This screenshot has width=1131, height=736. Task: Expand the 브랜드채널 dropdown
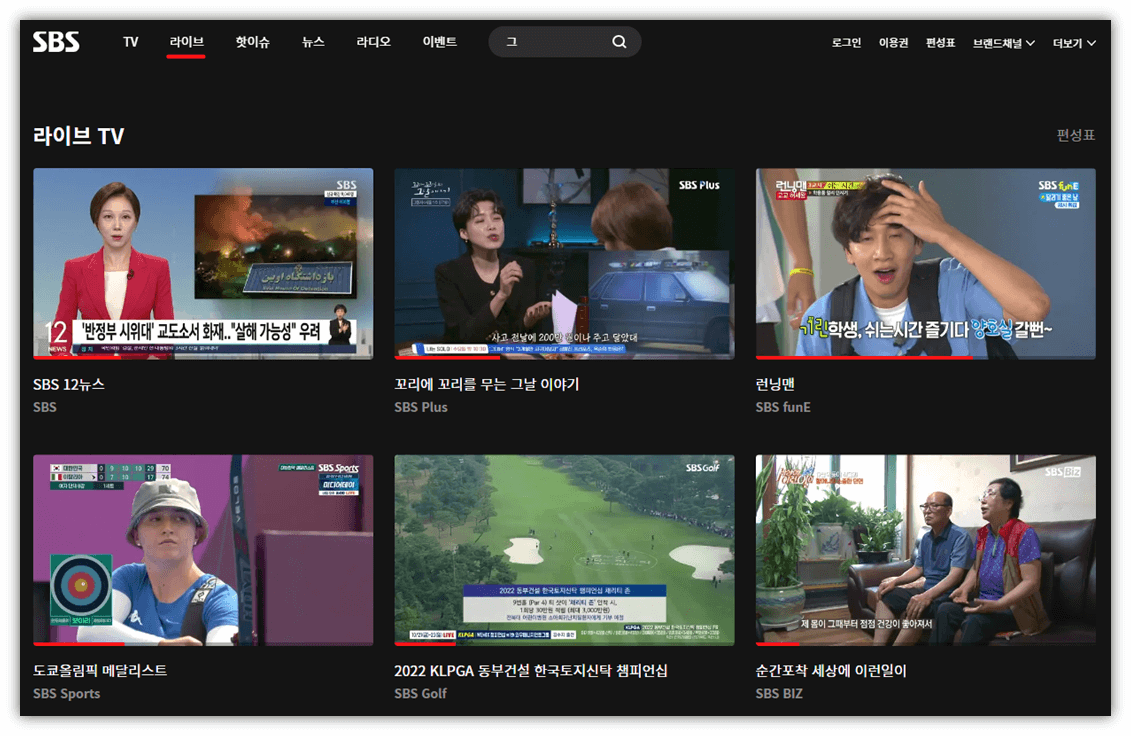tap(1003, 43)
